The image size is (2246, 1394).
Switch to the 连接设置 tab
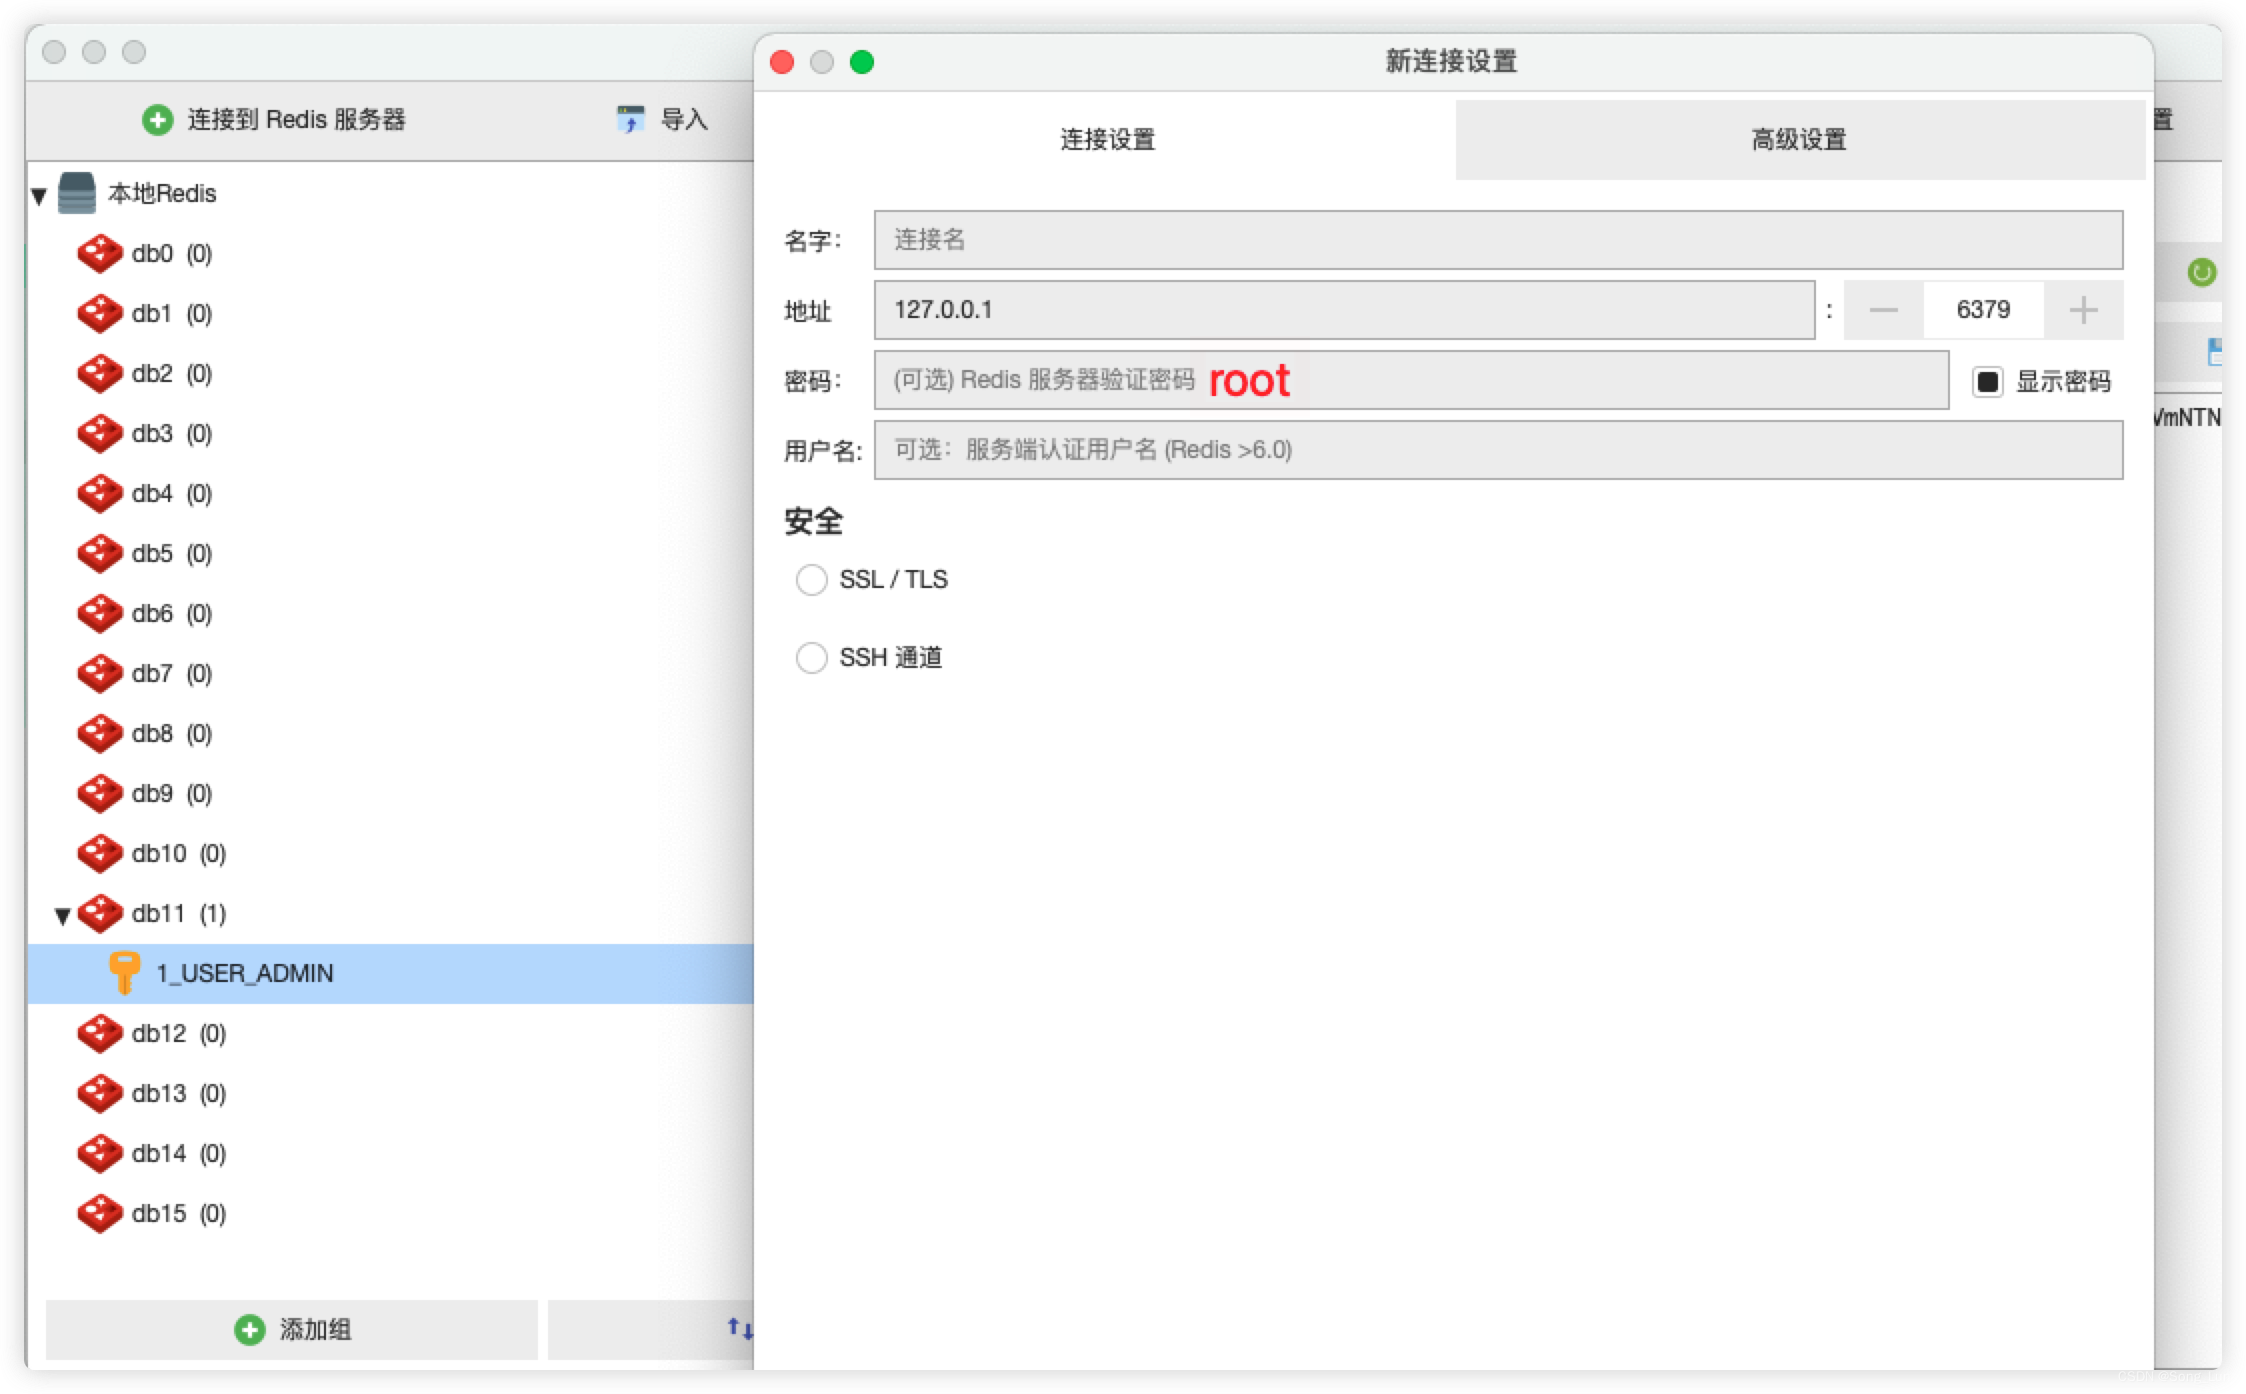click(x=1106, y=139)
